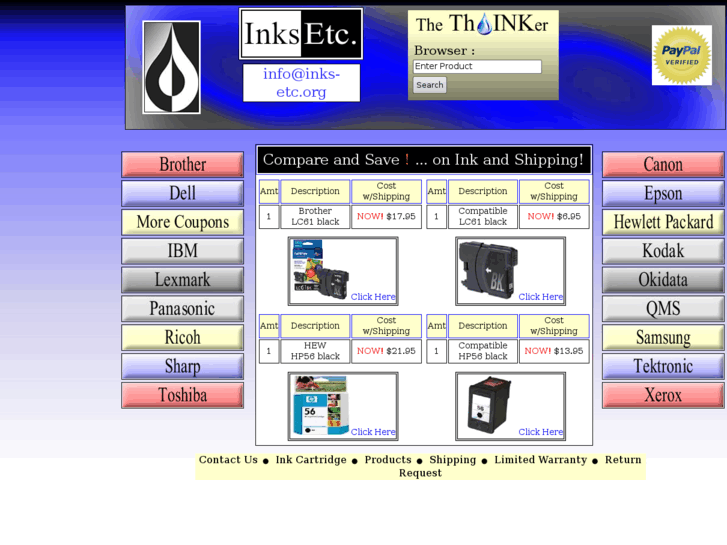
Task: Focus the Enter Product search field
Action: click(477, 66)
